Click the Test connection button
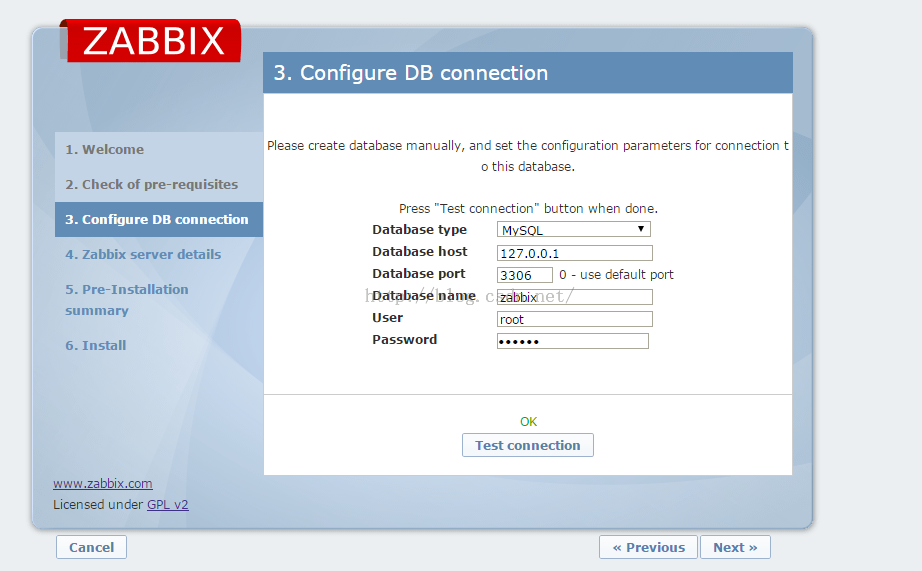This screenshot has height=571, width=922. pyautogui.click(x=527, y=445)
